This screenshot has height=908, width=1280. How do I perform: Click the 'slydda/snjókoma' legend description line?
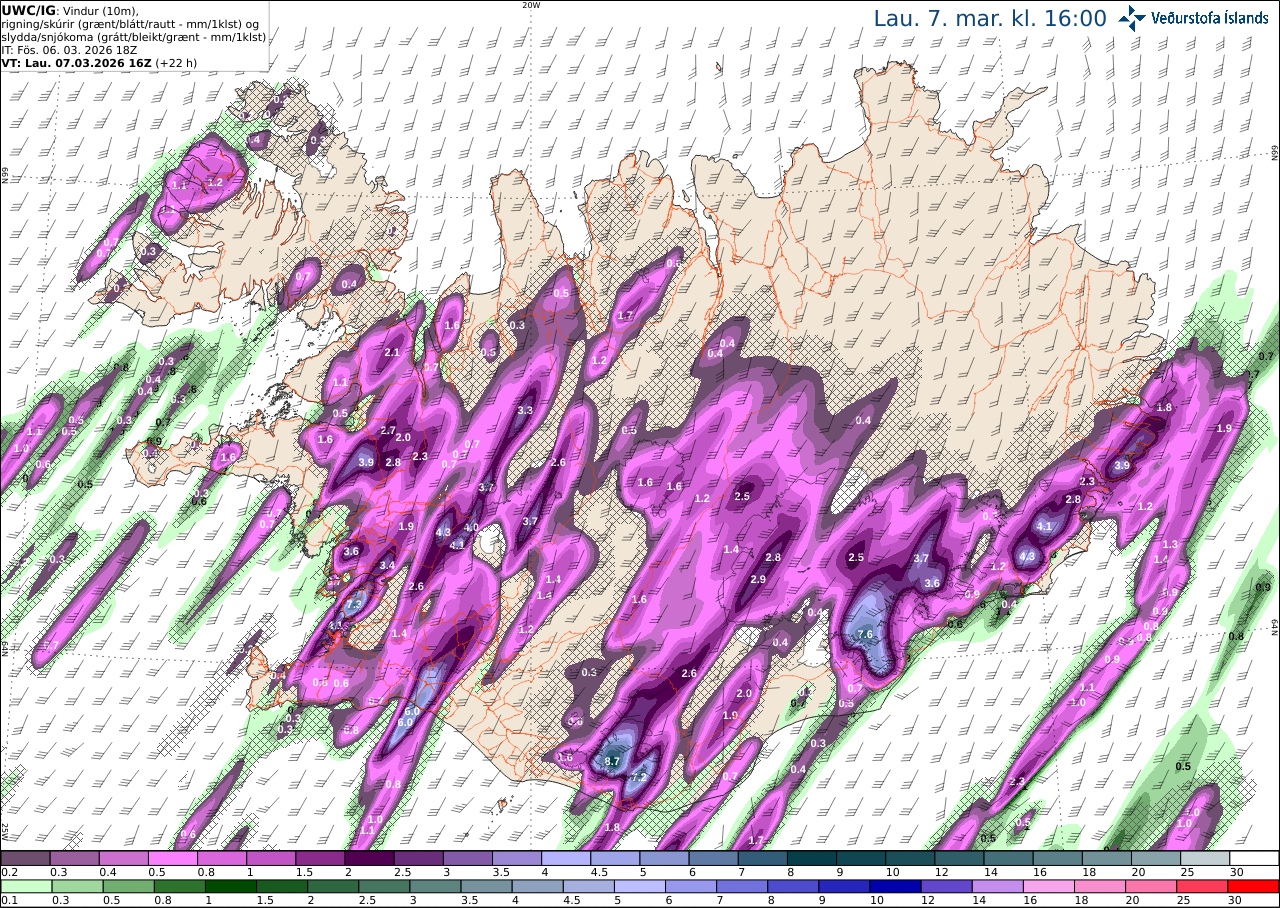134,37
